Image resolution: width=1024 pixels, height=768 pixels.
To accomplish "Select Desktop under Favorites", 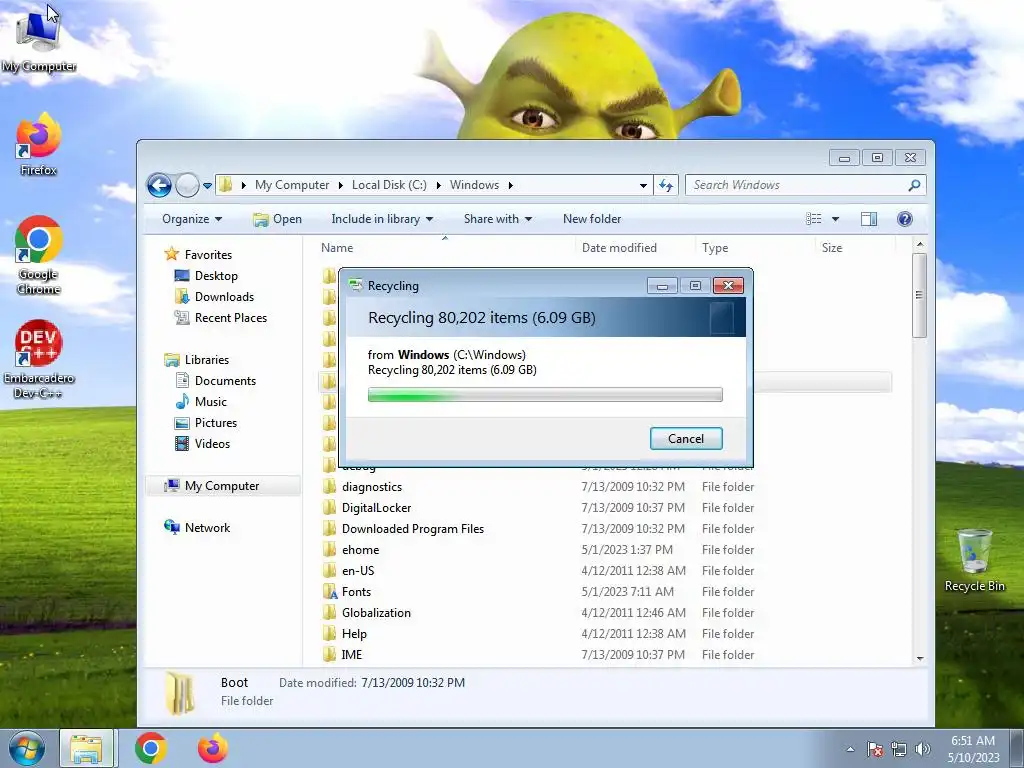I will coord(216,276).
